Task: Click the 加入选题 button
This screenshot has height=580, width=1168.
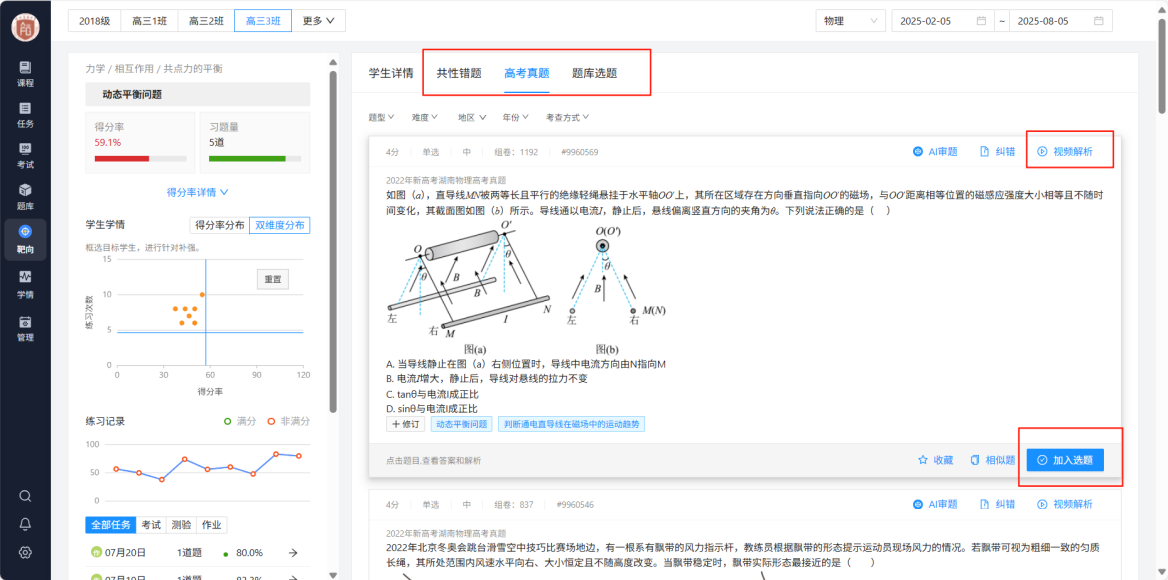Action: (x=1065, y=460)
